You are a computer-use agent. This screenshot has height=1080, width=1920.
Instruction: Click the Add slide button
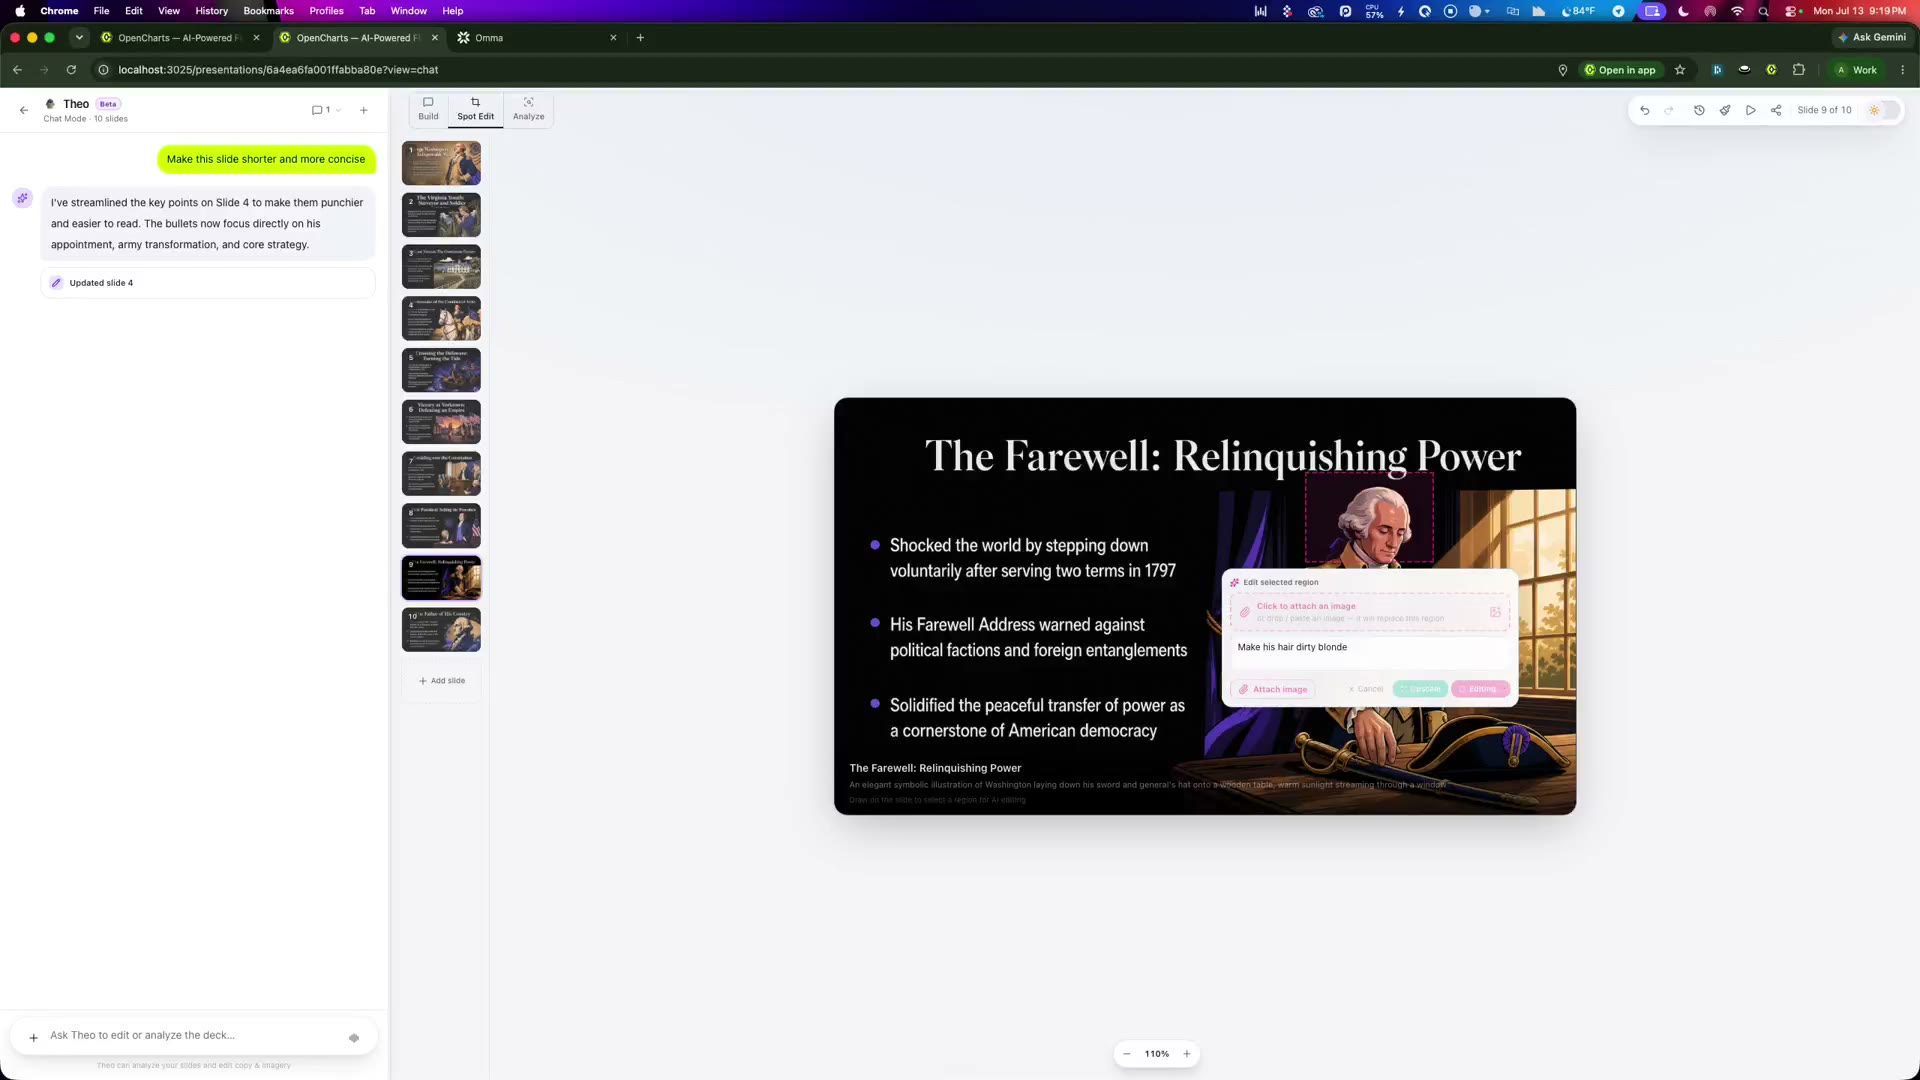point(441,681)
